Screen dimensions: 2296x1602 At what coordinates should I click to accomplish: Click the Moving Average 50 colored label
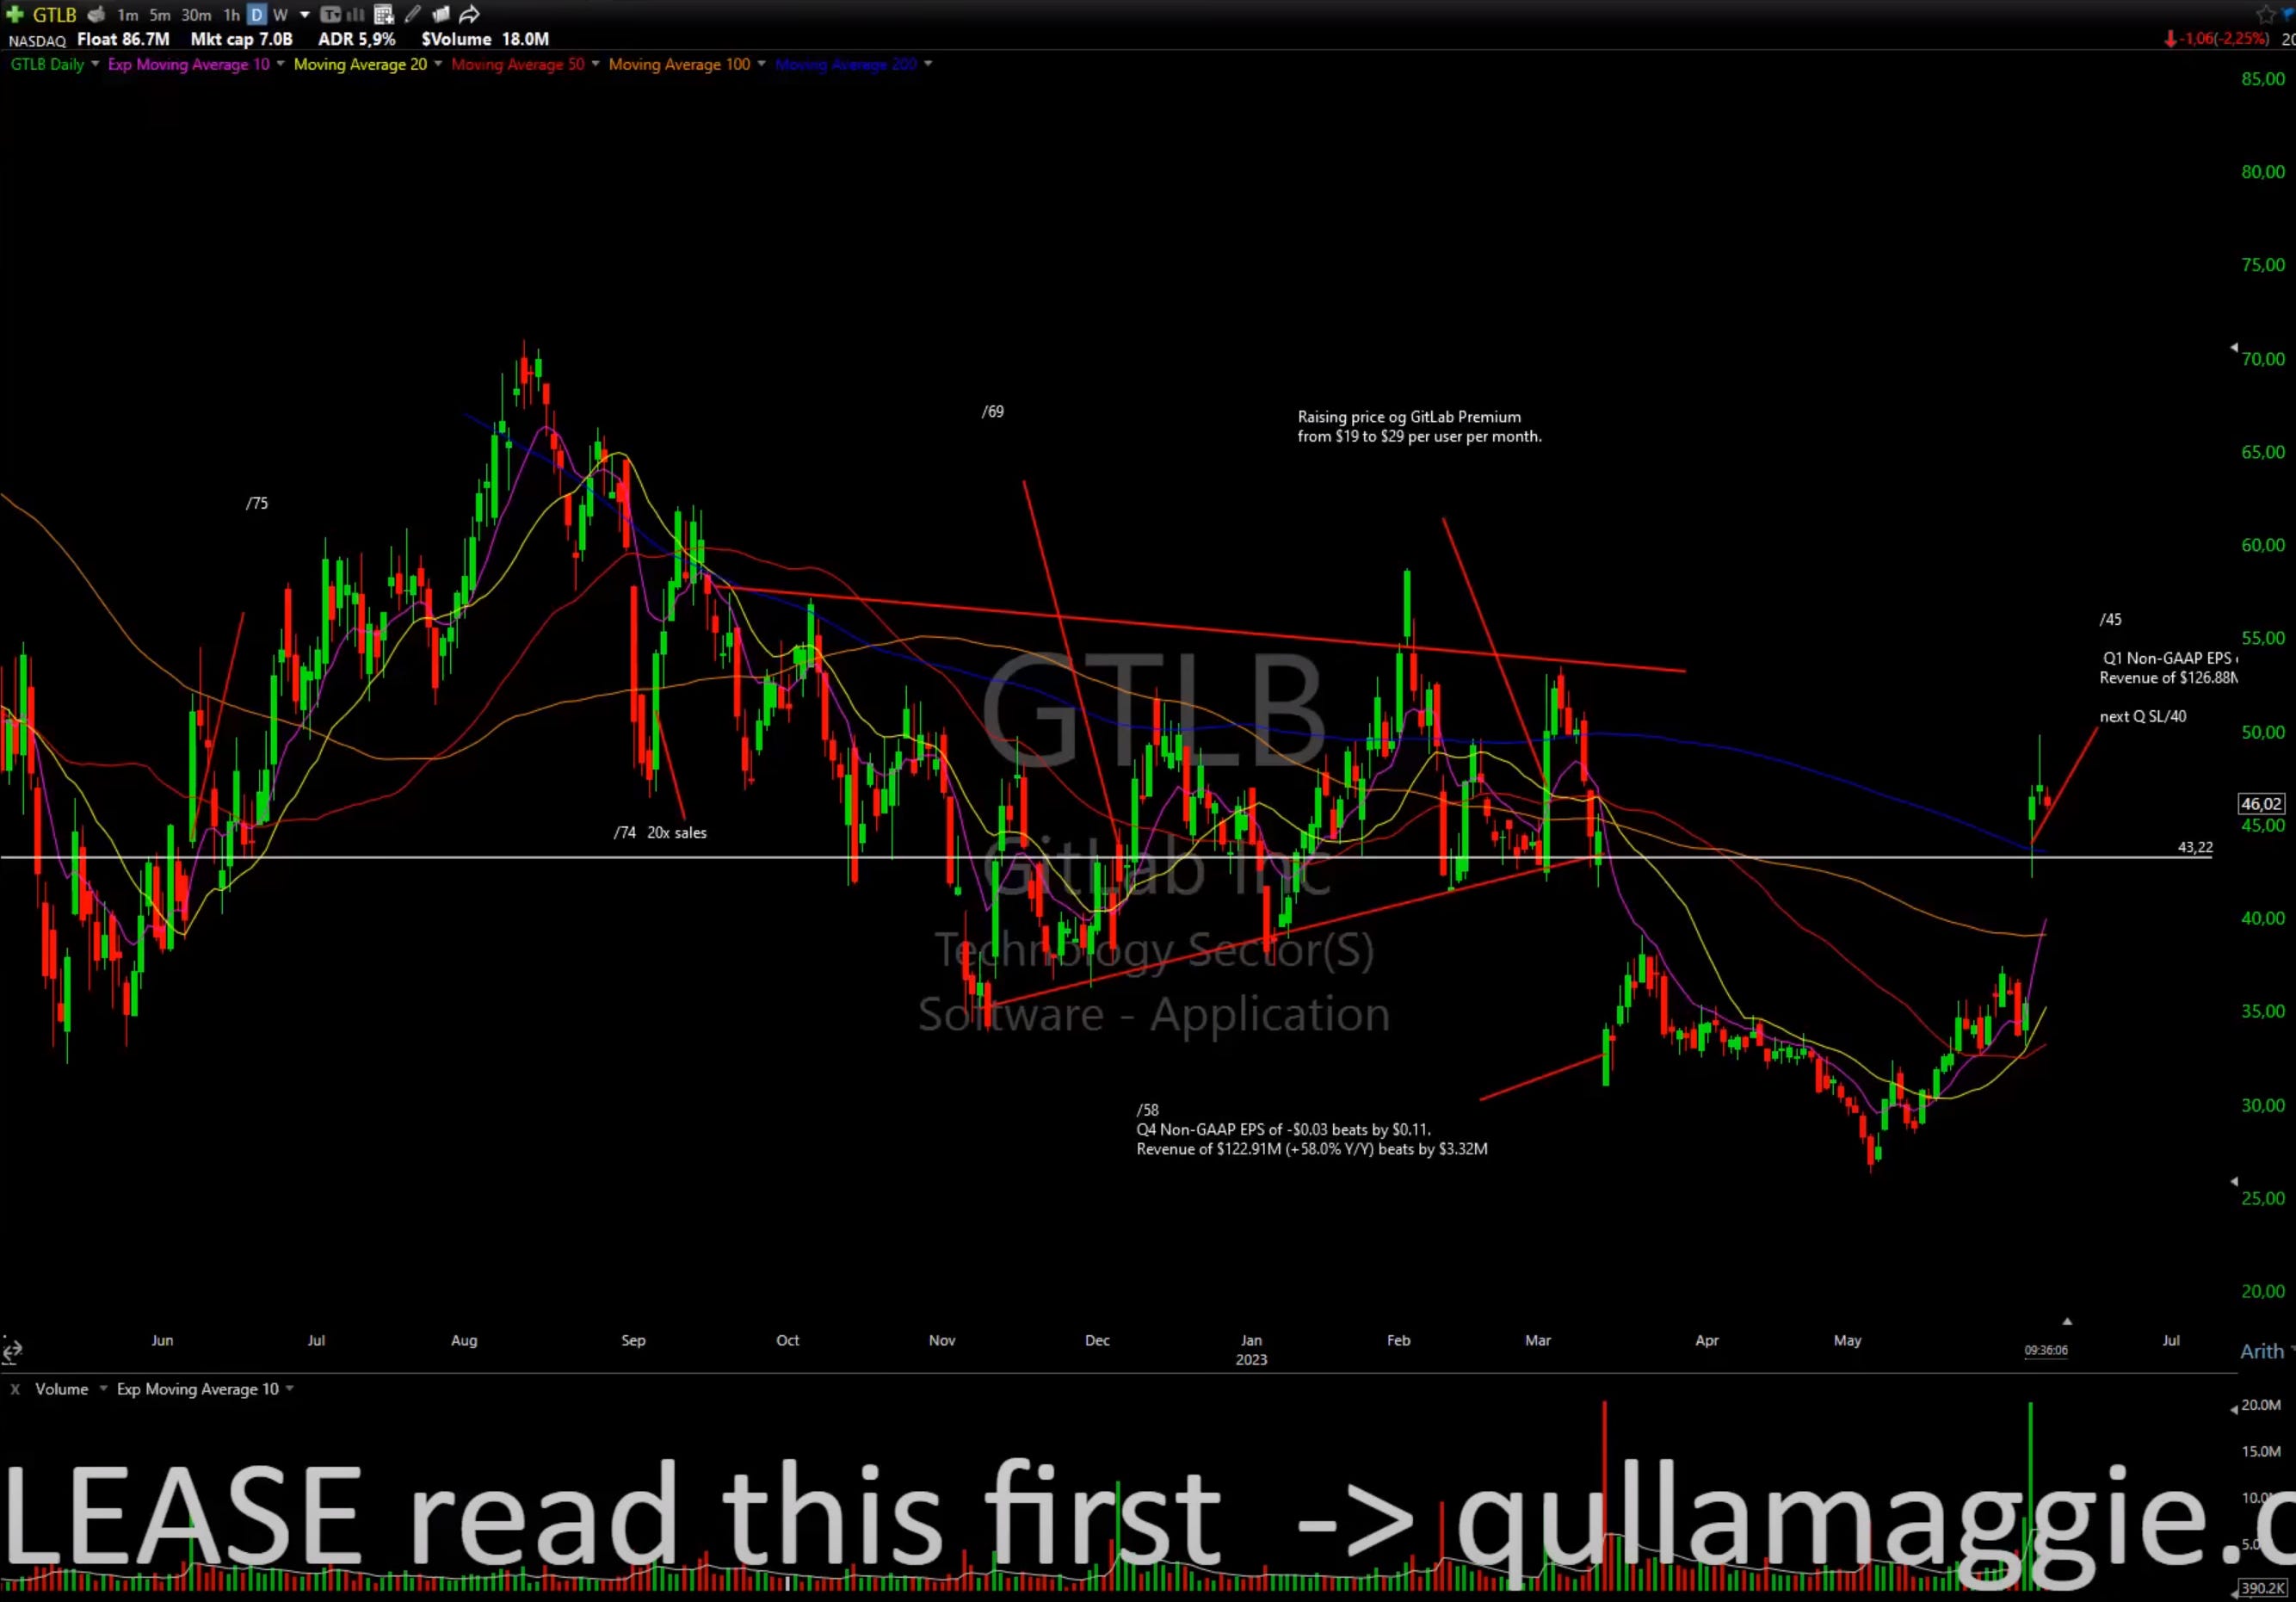[x=517, y=64]
